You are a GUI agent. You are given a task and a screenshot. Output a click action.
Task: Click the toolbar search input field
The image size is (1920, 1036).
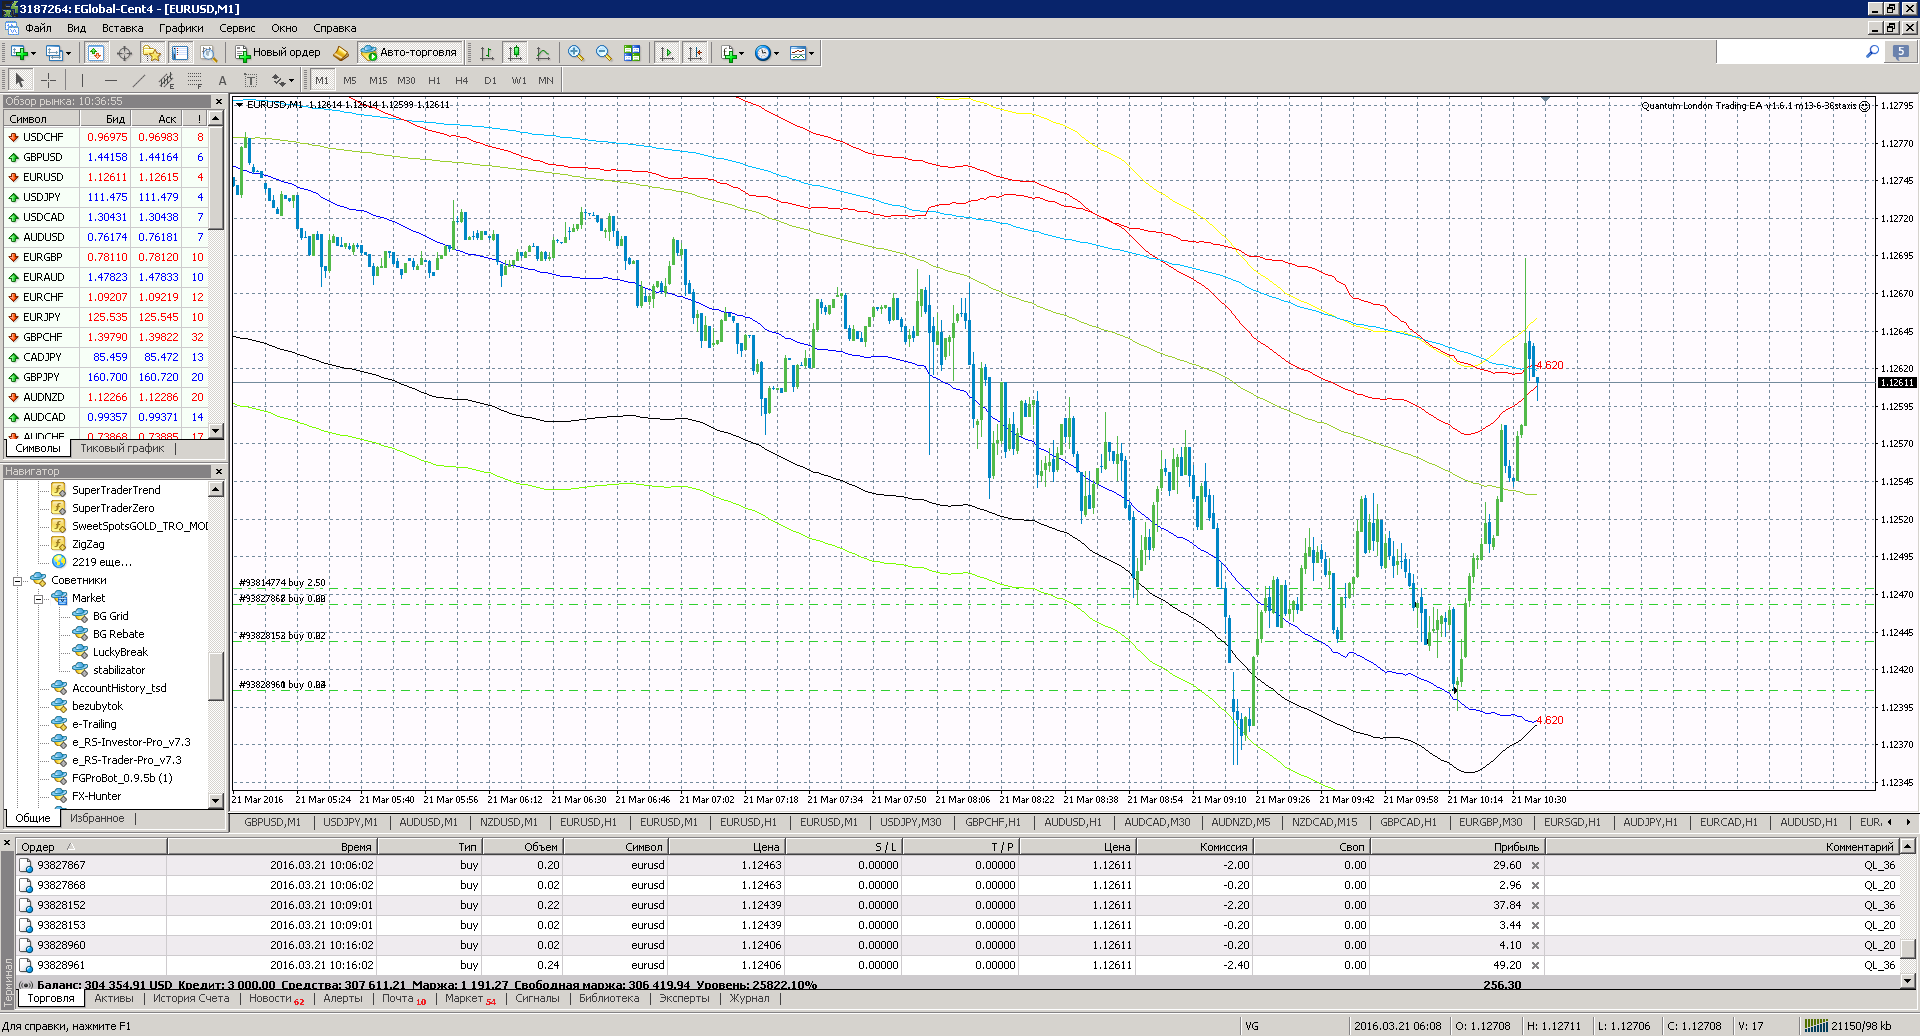tap(1789, 52)
